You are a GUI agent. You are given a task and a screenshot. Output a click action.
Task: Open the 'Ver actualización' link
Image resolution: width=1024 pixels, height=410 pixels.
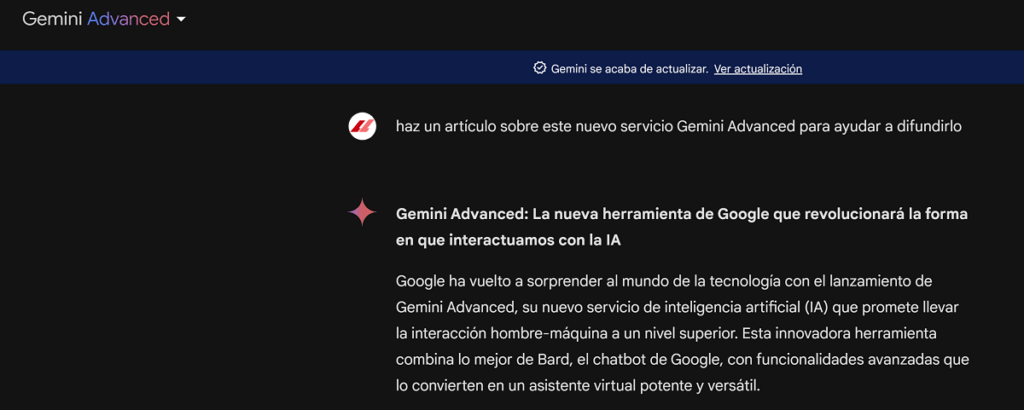click(758, 69)
